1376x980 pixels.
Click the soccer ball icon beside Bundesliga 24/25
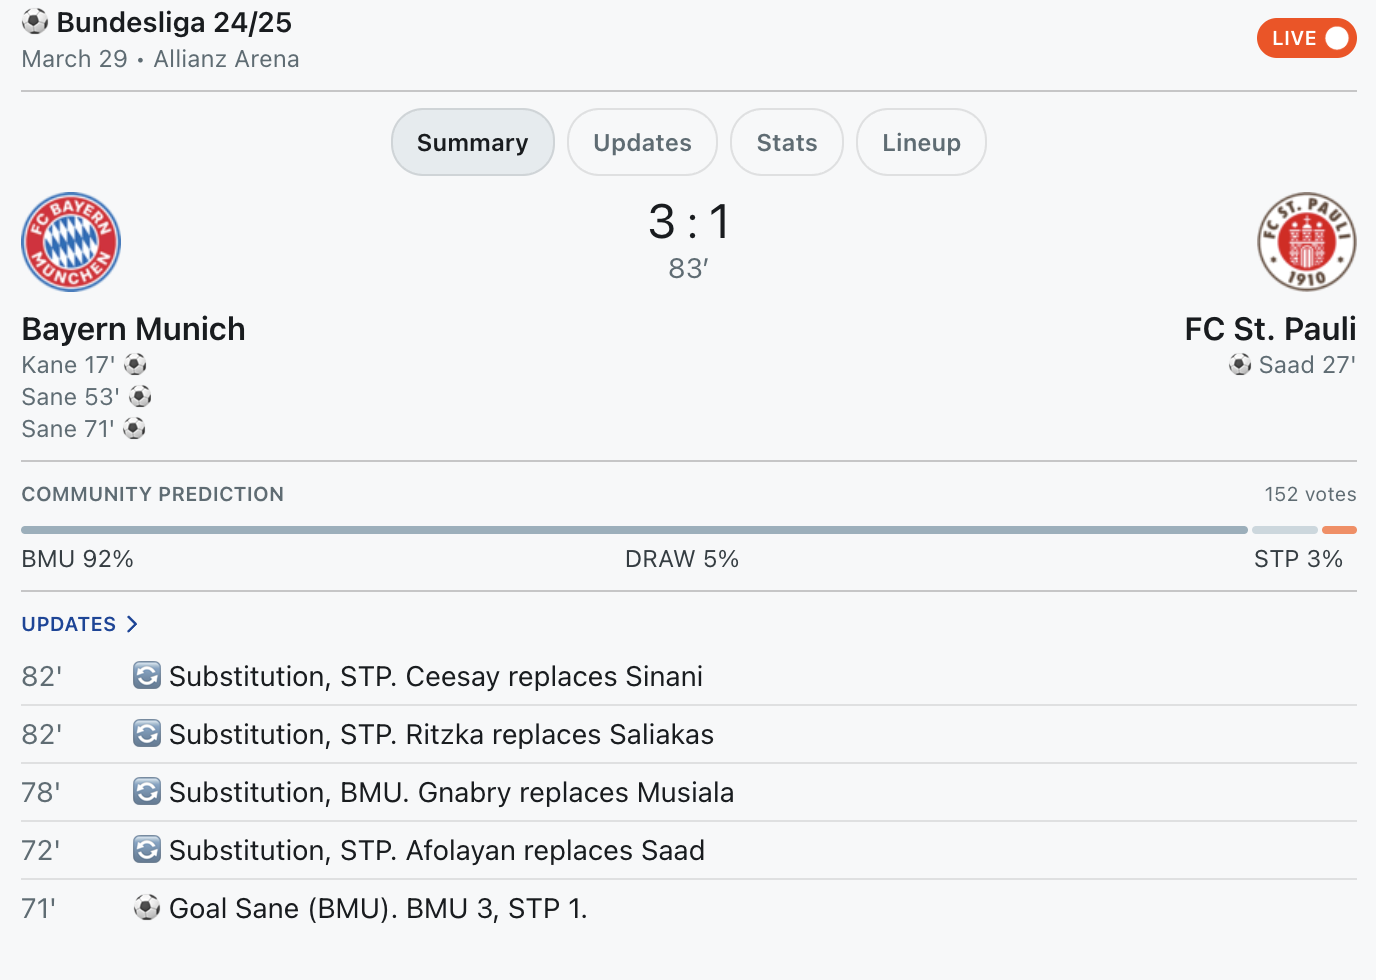35,21
